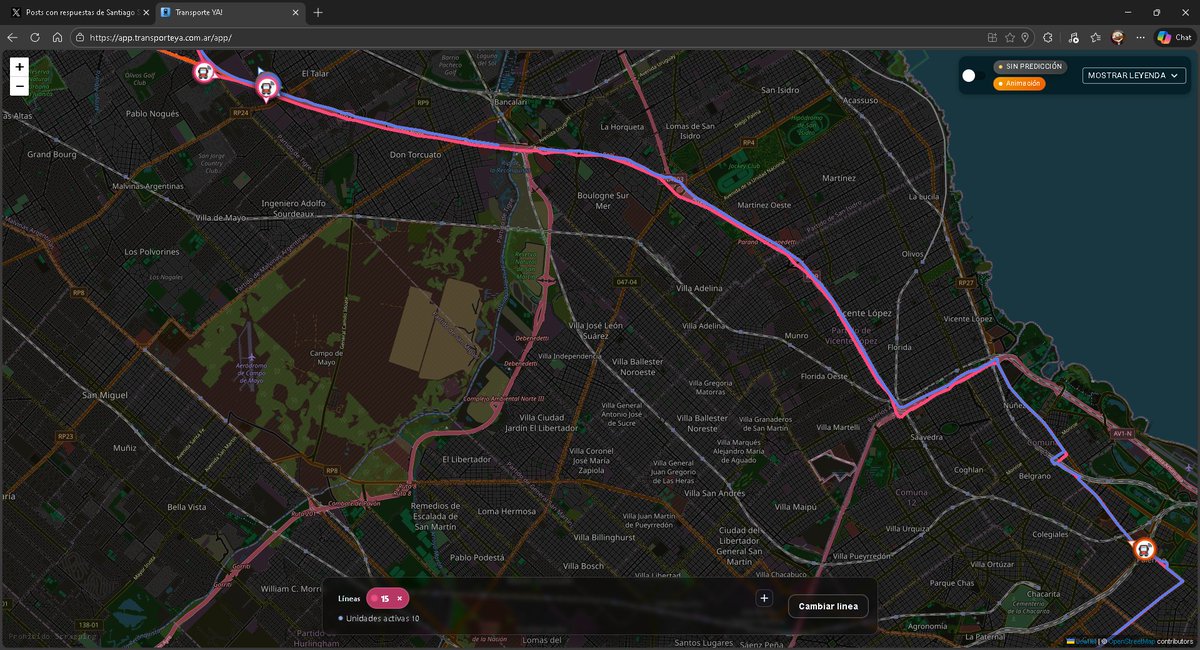
Task: Click the Vicente López map label
Action: tap(865, 313)
